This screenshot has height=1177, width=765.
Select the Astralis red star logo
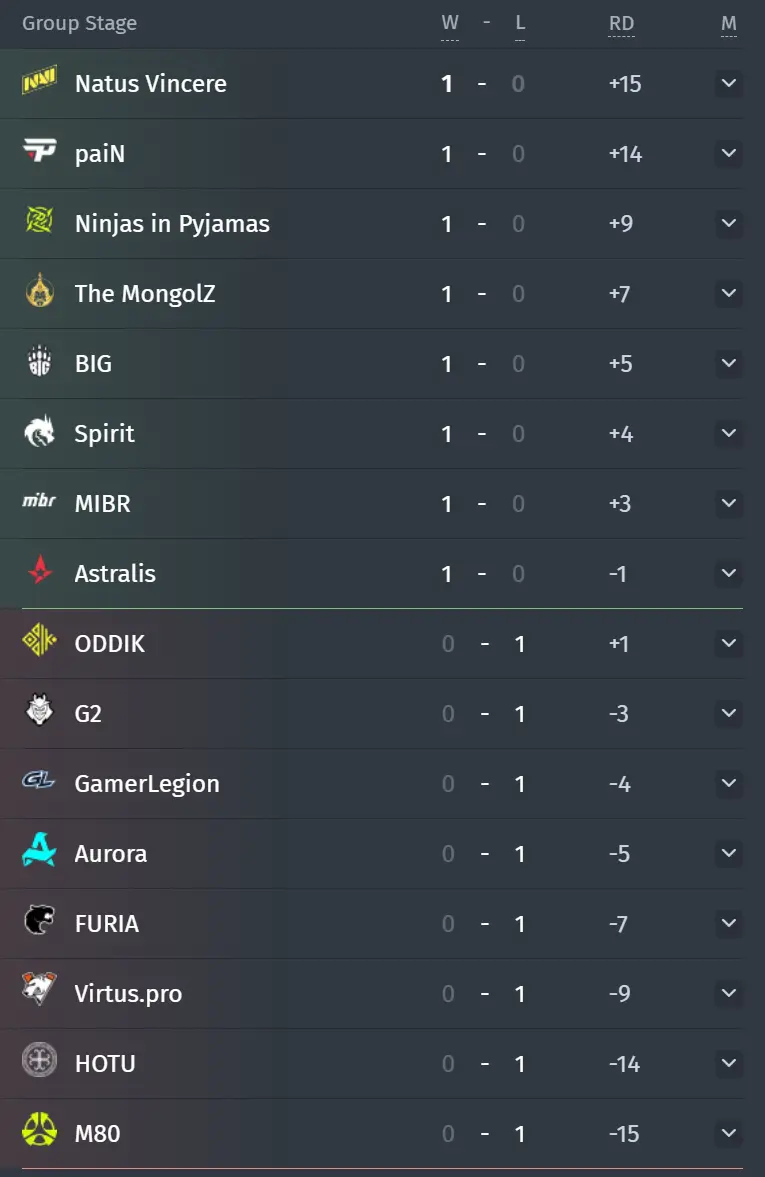click(40, 570)
